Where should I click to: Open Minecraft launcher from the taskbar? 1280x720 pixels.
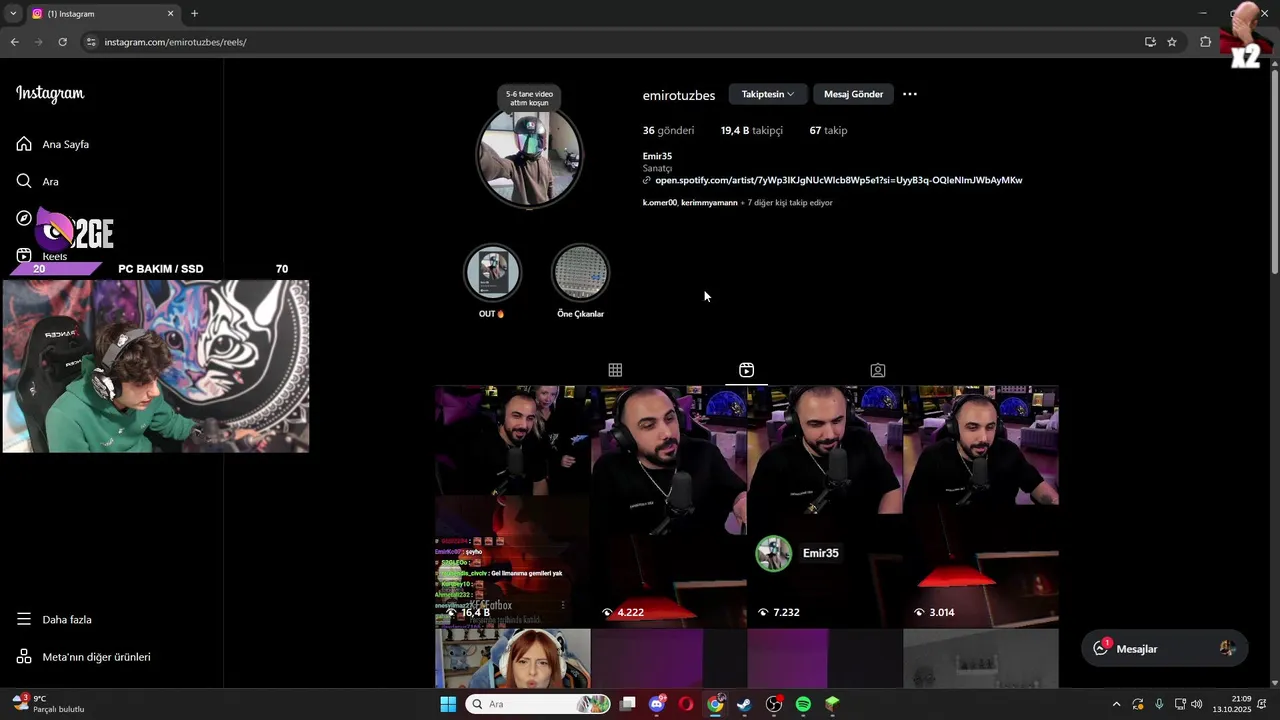tap(832, 704)
